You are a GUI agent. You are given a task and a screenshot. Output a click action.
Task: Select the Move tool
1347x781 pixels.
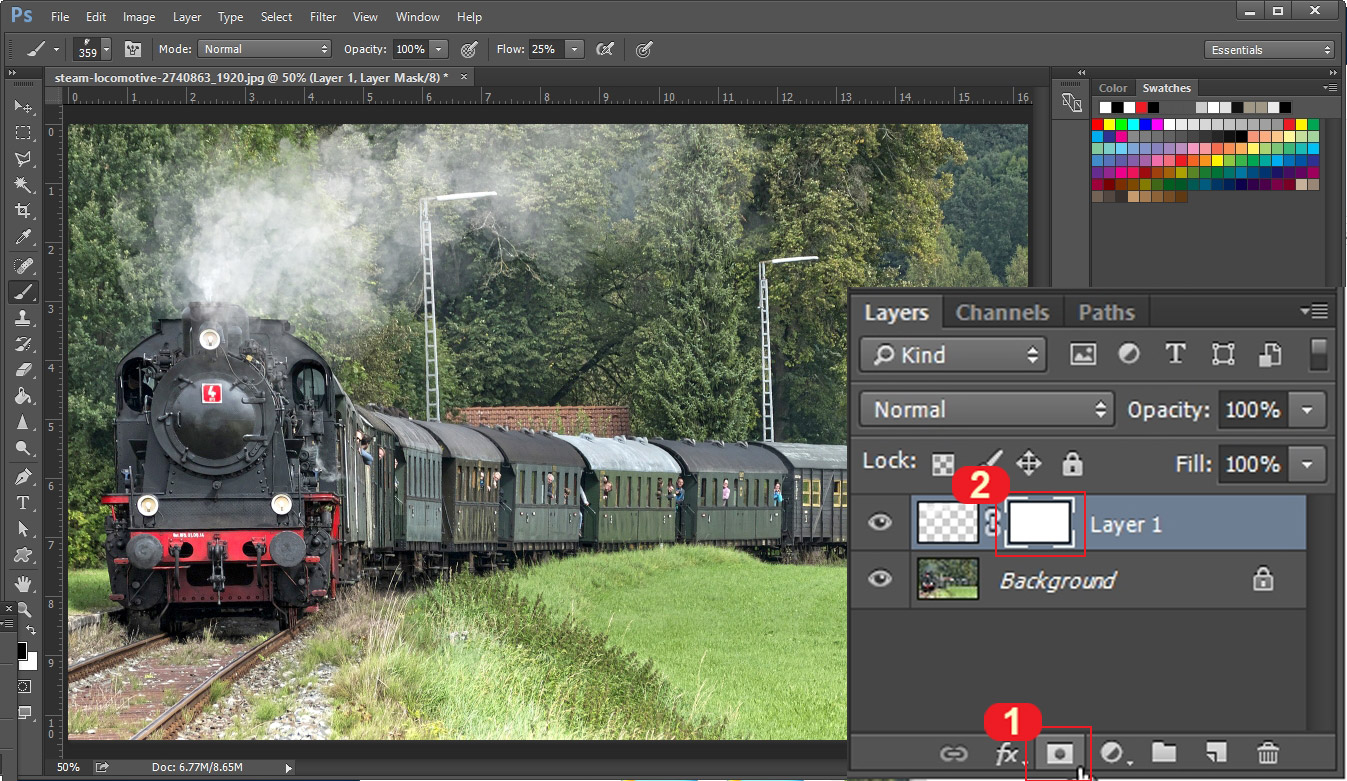pos(23,106)
